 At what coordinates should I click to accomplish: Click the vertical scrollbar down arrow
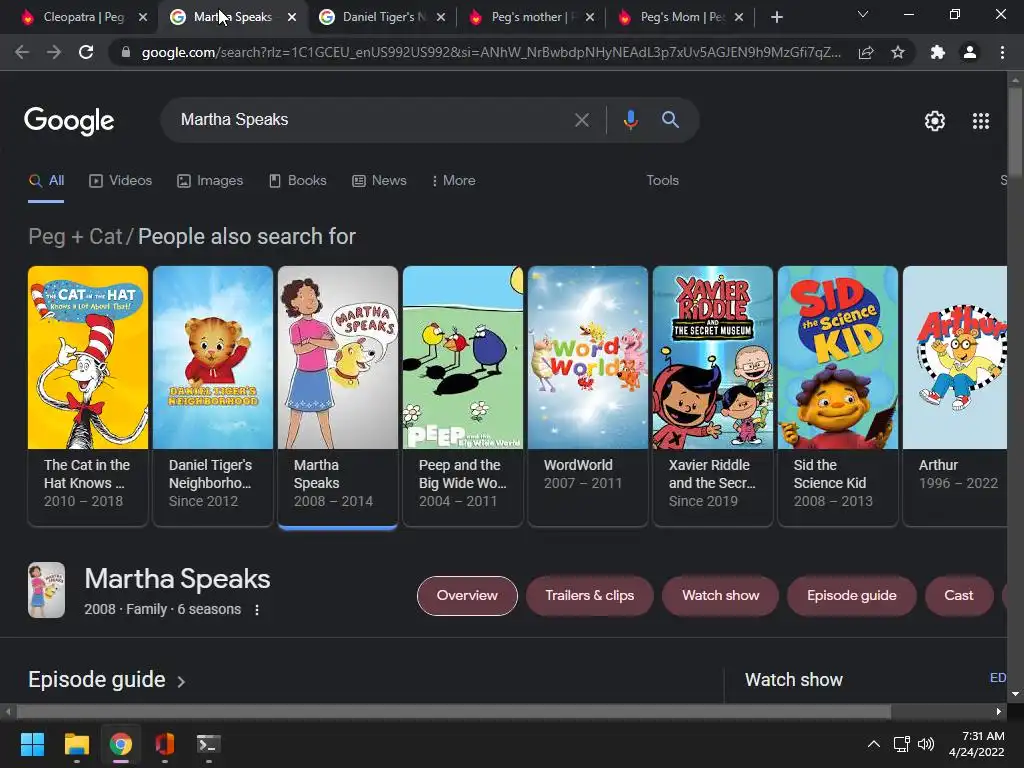1015,694
